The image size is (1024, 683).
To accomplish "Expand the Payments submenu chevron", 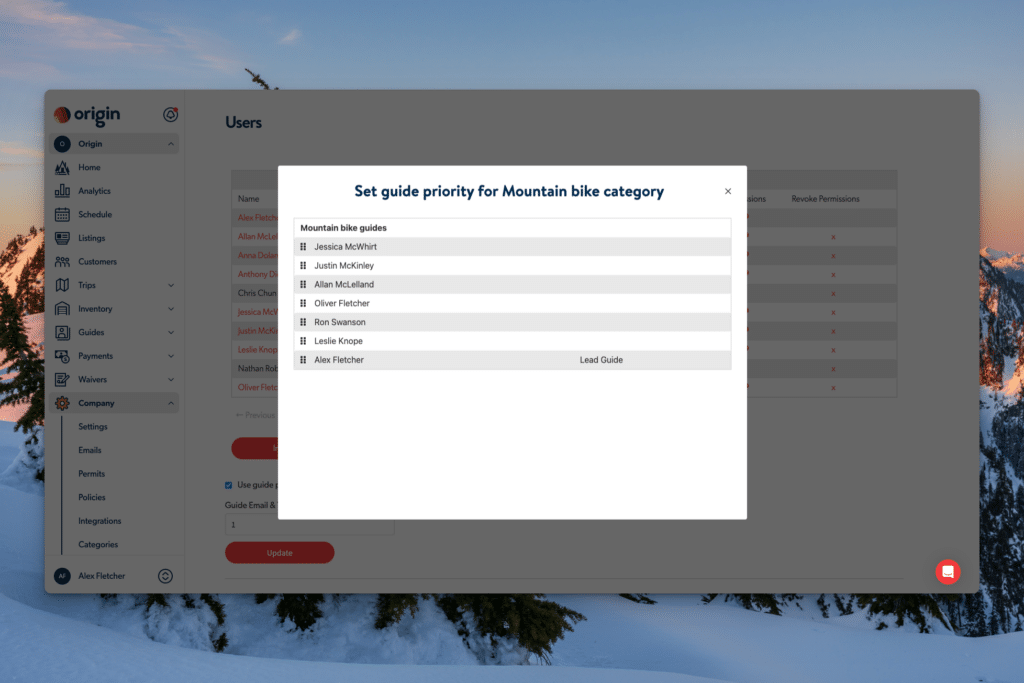I will point(170,356).
